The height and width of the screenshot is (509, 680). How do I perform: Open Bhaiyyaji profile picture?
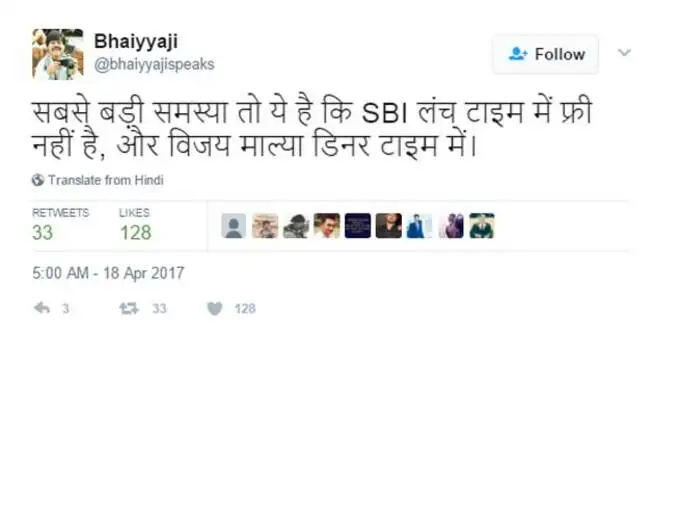click(58, 54)
